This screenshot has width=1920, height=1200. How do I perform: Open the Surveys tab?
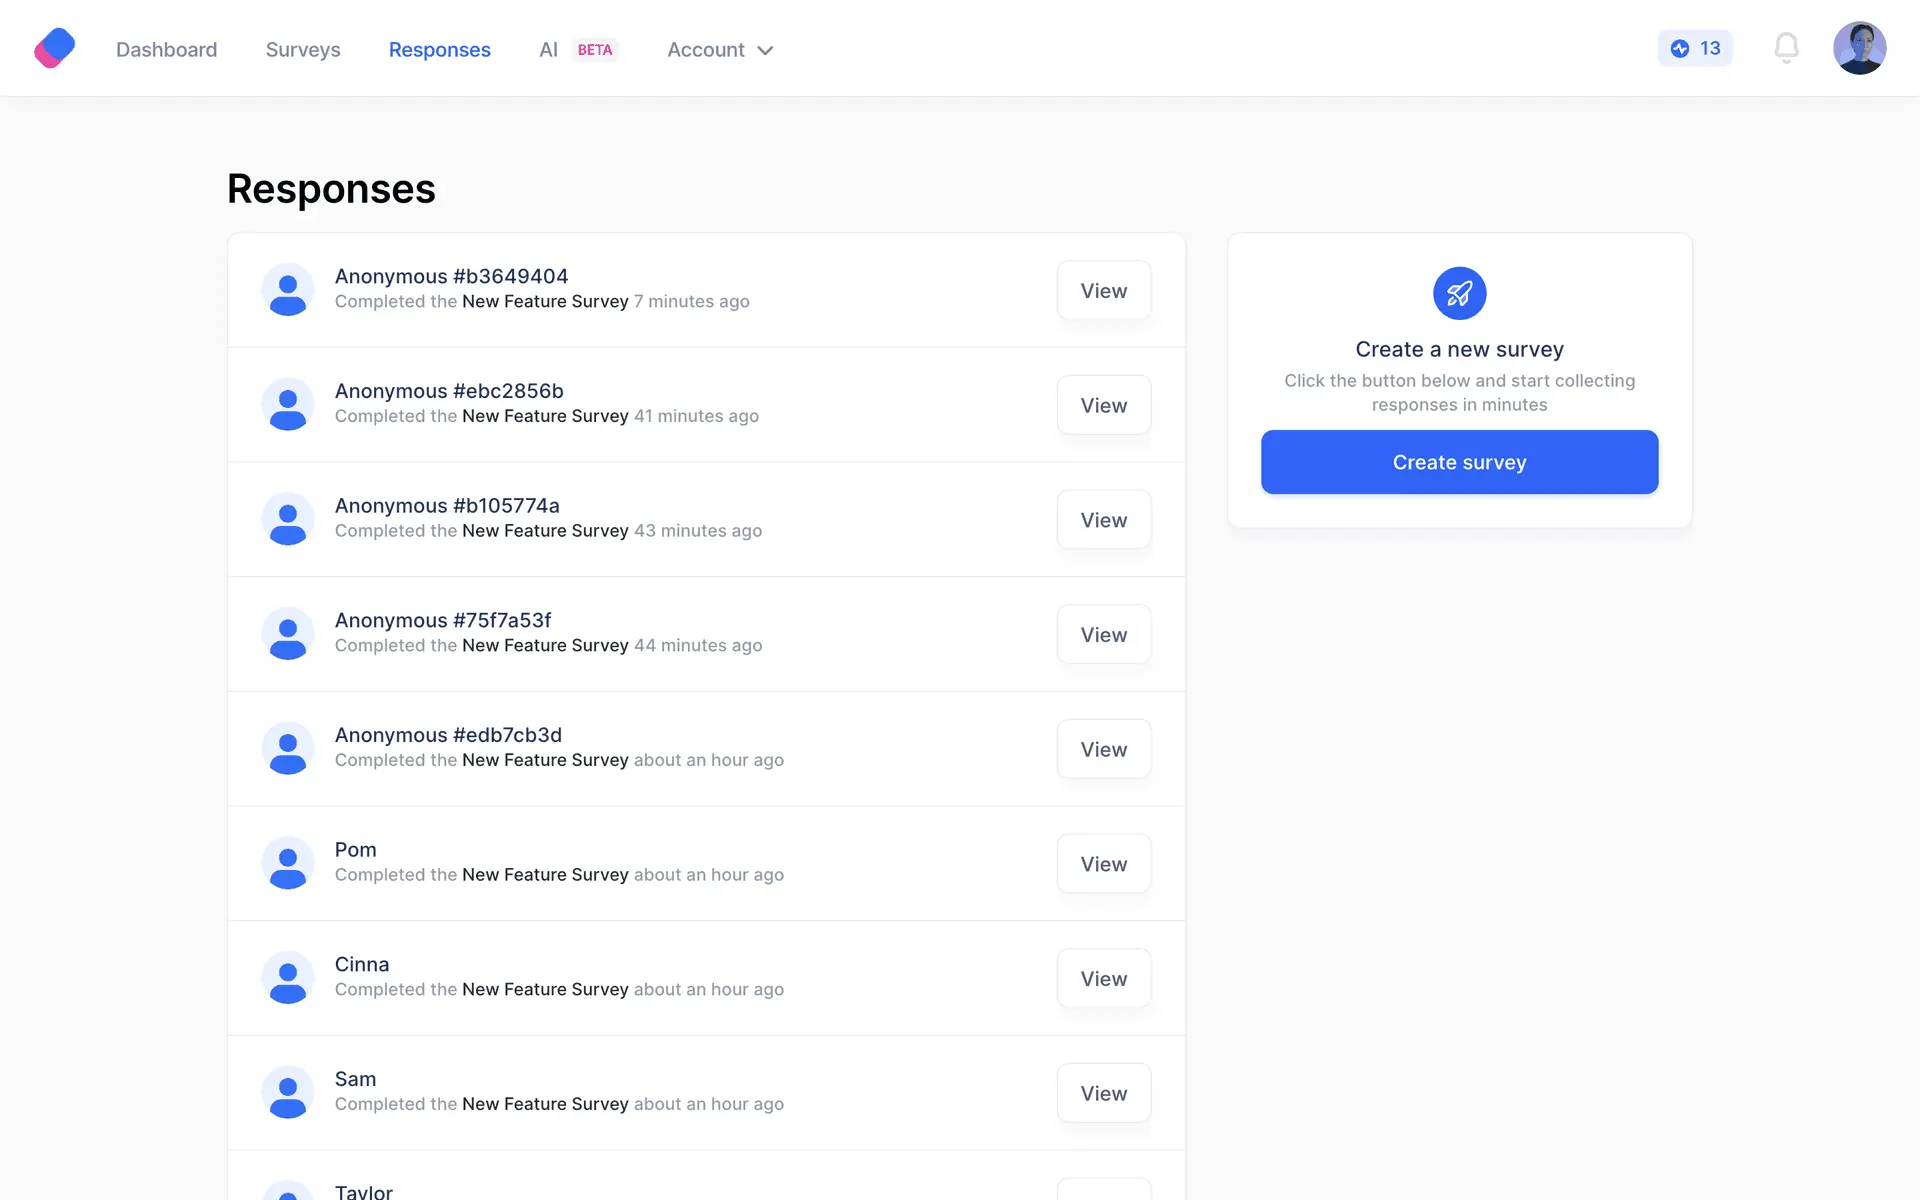303,50
